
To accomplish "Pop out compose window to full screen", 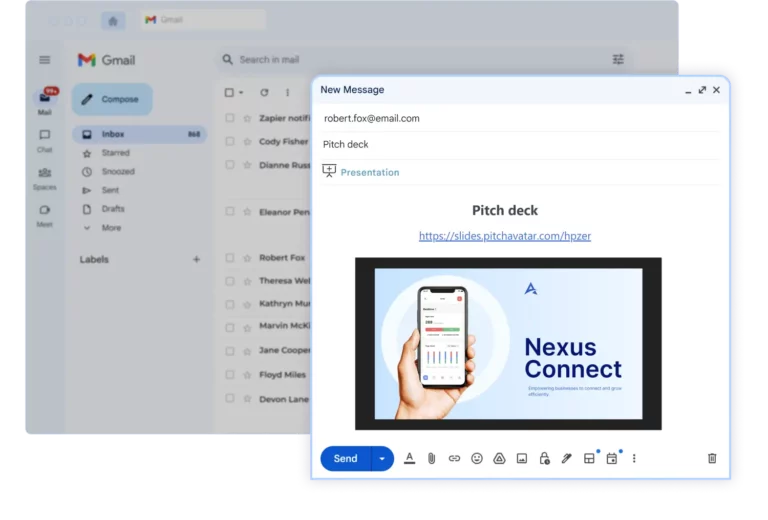I will pyautogui.click(x=702, y=90).
